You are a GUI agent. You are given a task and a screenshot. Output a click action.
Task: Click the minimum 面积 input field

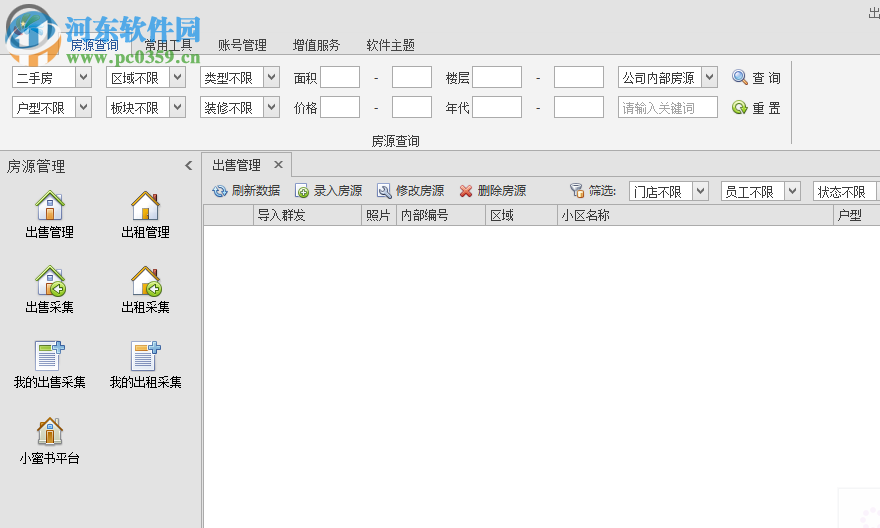pos(340,77)
